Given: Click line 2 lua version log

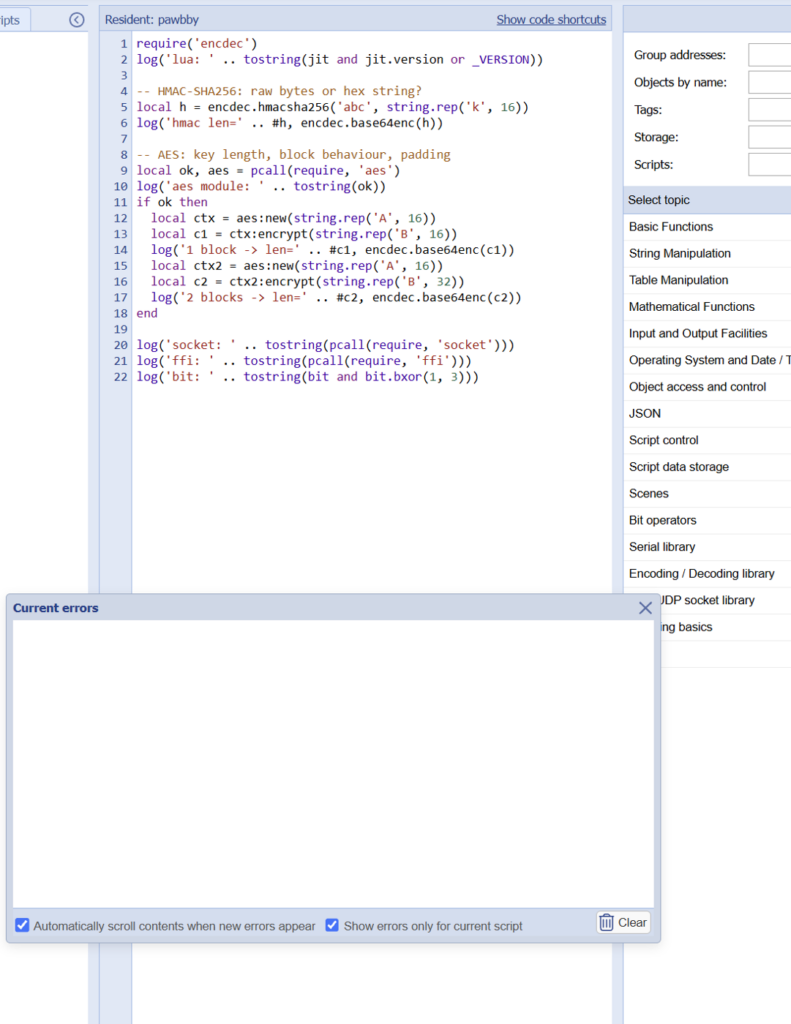Looking at the screenshot, I should pos(340,59).
